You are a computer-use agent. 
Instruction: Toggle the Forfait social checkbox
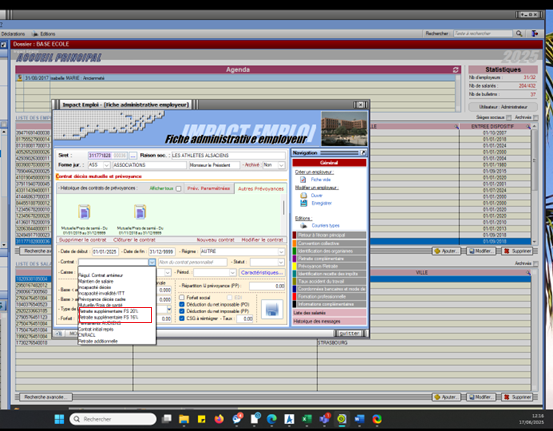(182, 298)
